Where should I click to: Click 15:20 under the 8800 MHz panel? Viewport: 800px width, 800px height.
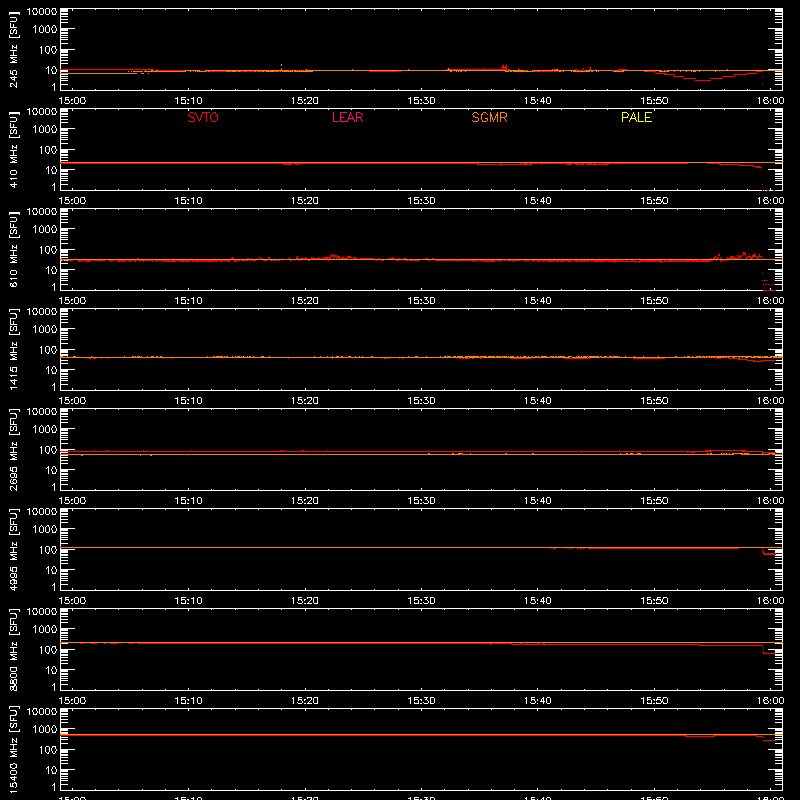tap(305, 701)
